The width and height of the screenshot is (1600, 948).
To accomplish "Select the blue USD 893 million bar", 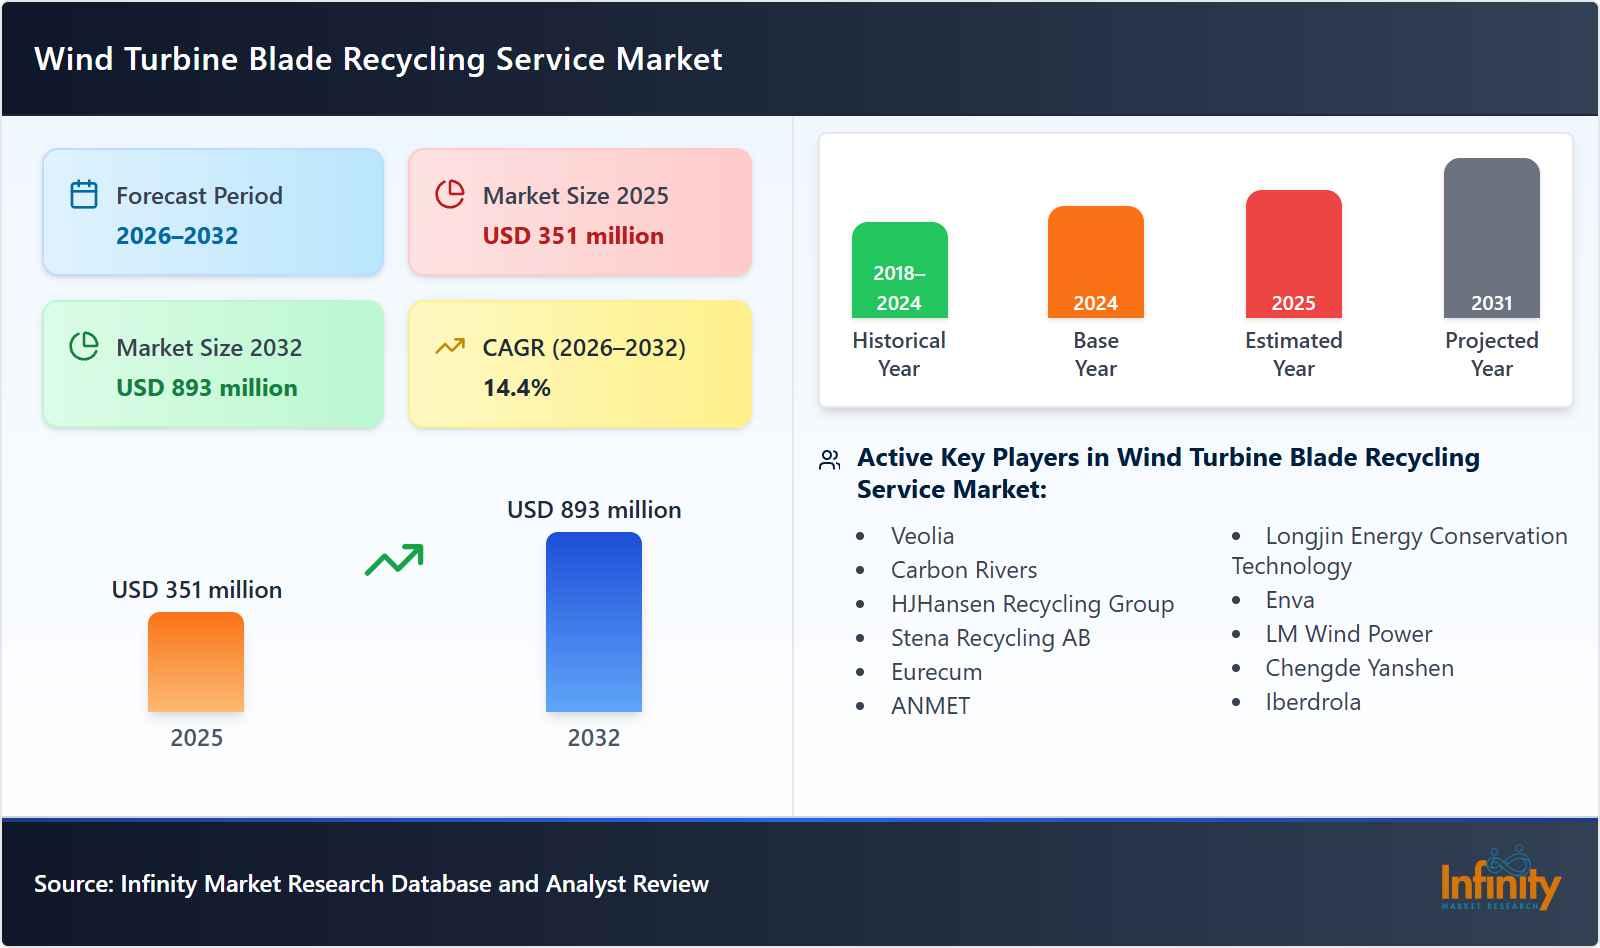I will [593, 622].
